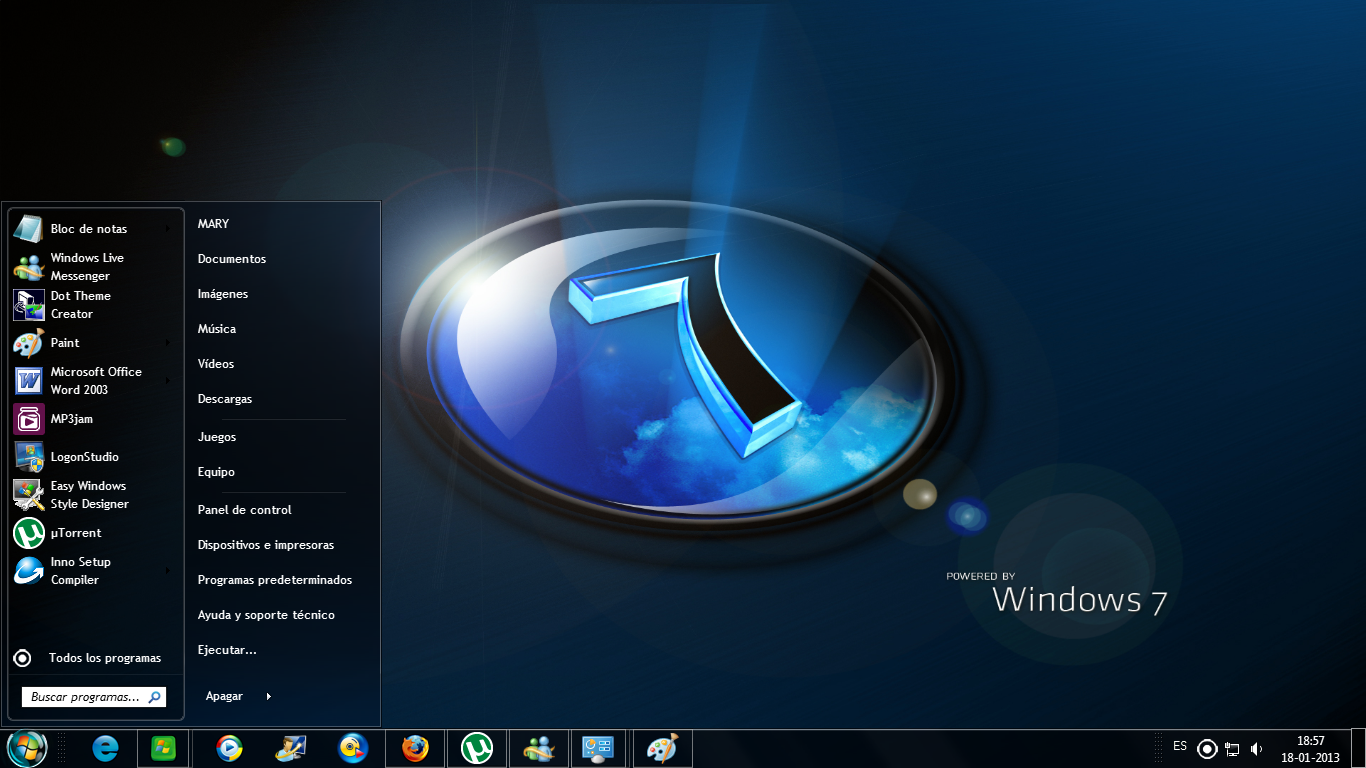
Task: Click Show Desktop strip at taskbar end
Action: click(1359, 749)
